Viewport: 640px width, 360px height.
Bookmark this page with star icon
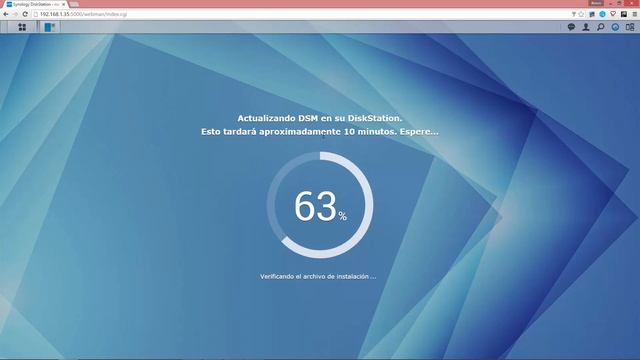coord(581,14)
